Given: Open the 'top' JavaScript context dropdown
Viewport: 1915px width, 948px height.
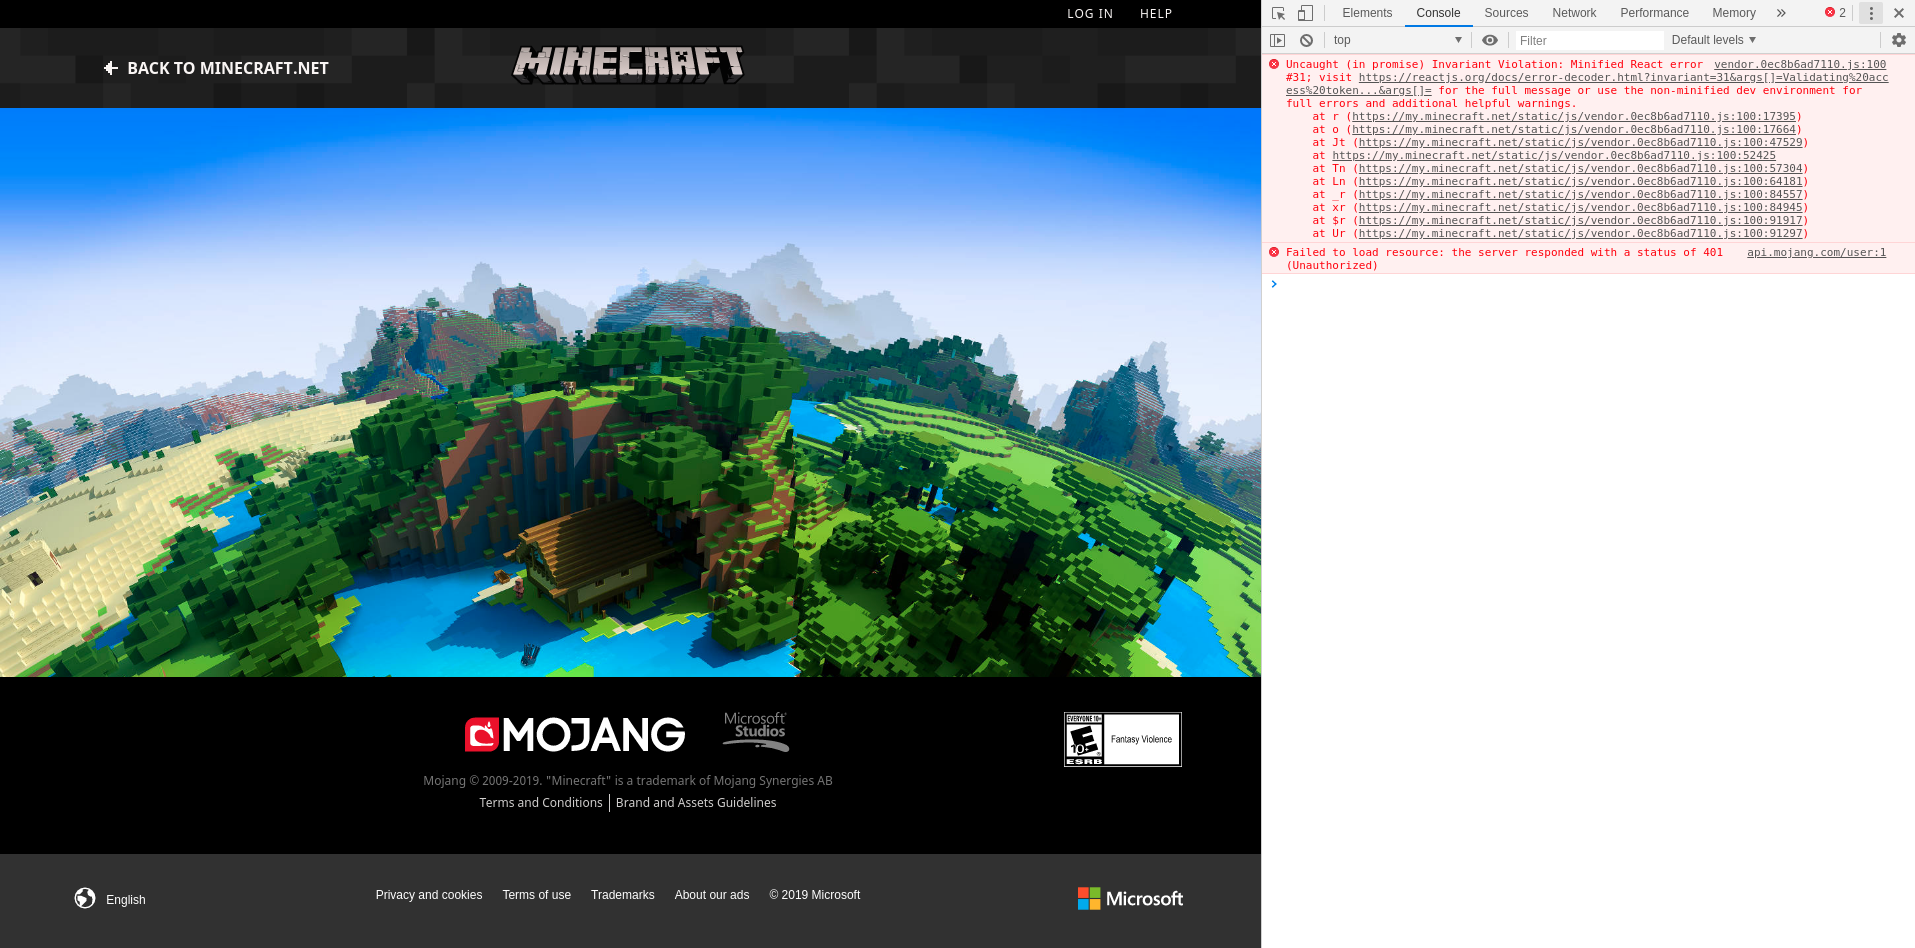Looking at the screenshot, I should 1398,40.
